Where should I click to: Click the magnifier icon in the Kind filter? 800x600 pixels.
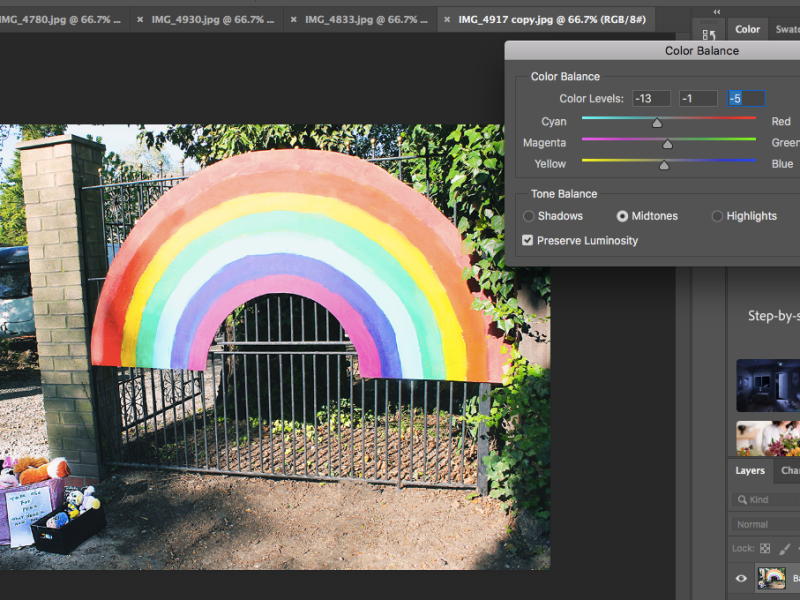(x=742, y=499)
